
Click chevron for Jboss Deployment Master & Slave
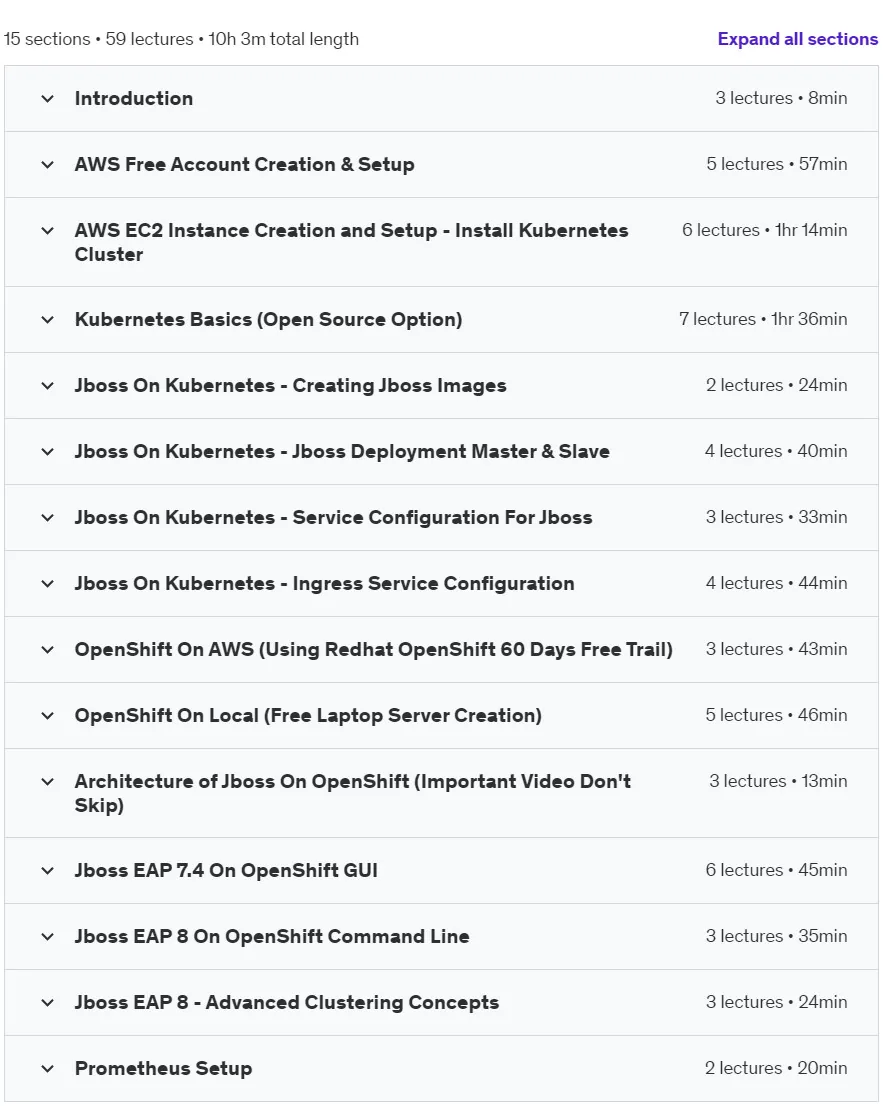pos(47,451)
